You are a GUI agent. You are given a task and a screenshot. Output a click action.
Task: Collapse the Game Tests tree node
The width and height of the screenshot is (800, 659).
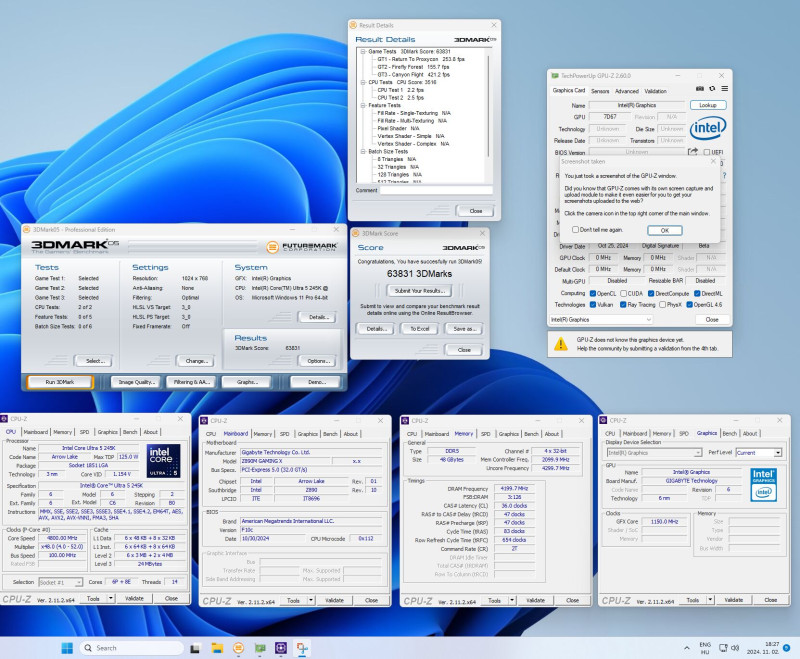[x=363, y=52]
